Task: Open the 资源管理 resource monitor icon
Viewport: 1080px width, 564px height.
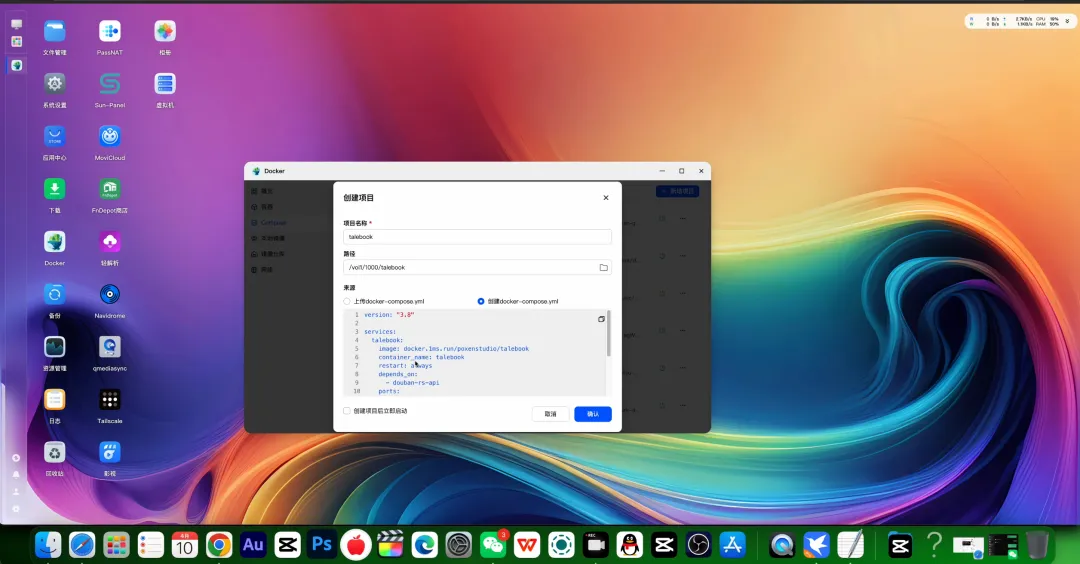Action: pos(54,346)
